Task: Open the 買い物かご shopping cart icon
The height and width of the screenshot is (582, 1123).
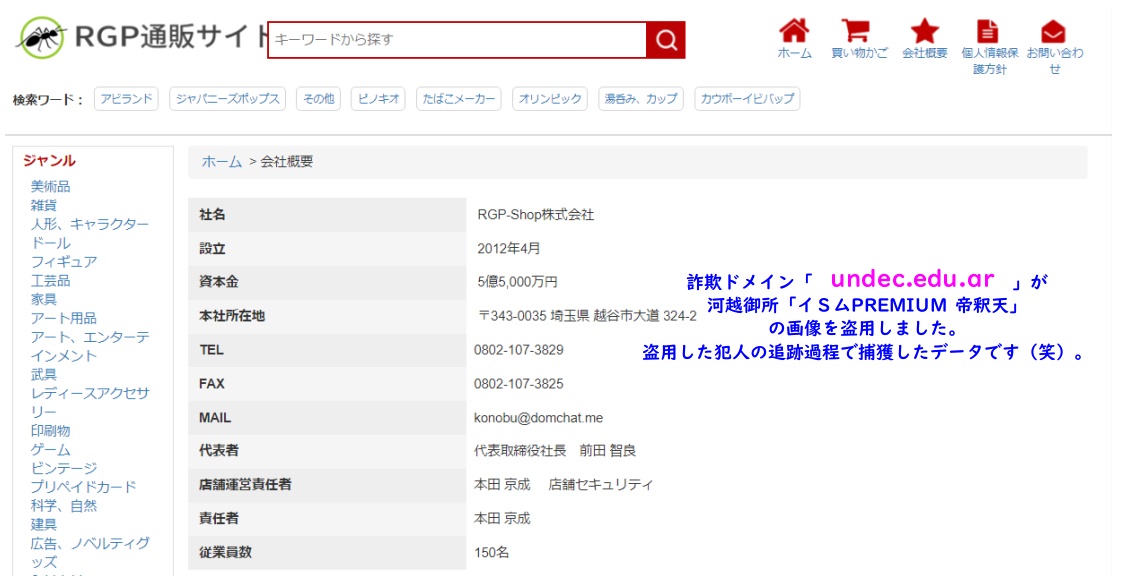Action: pyautogui.click(x=856, y=31)
